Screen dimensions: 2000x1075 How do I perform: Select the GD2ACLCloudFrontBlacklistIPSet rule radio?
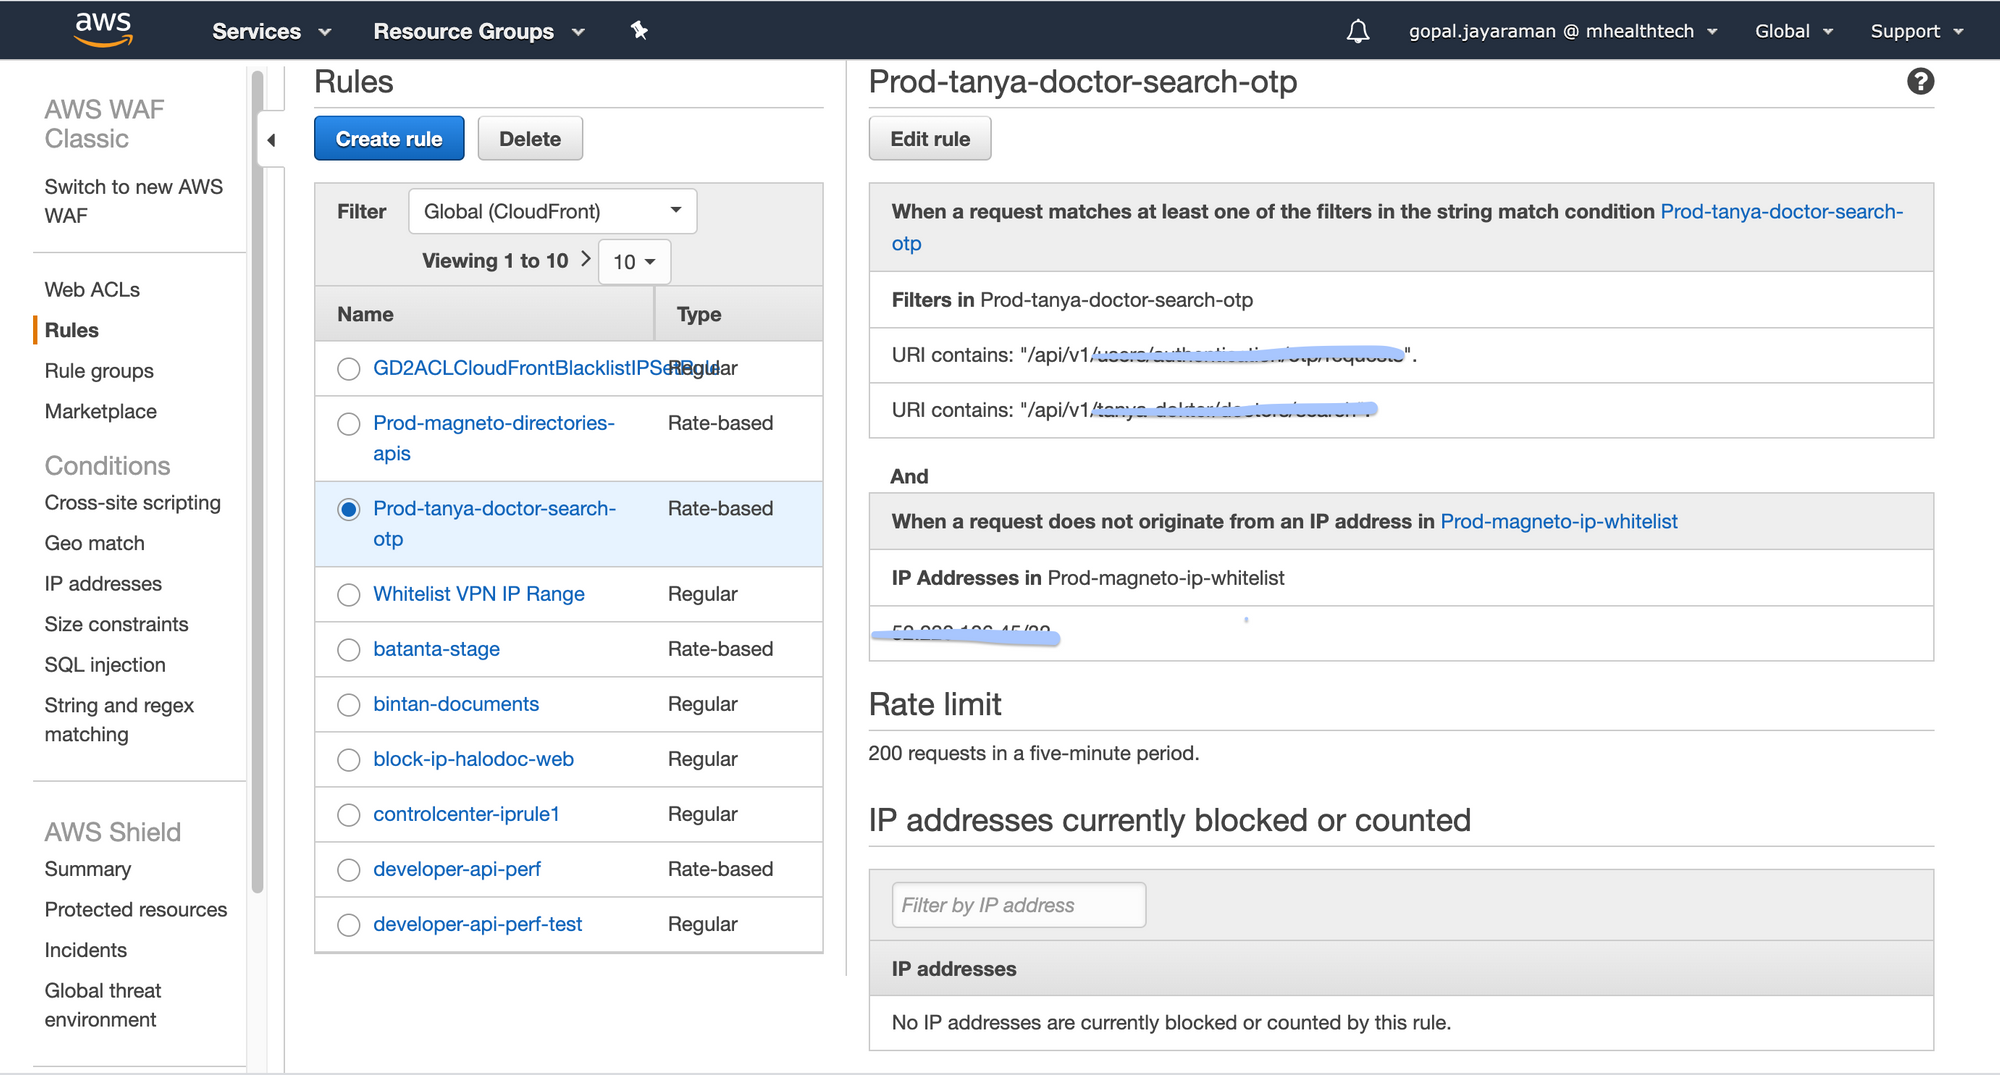tap(348, 369)
